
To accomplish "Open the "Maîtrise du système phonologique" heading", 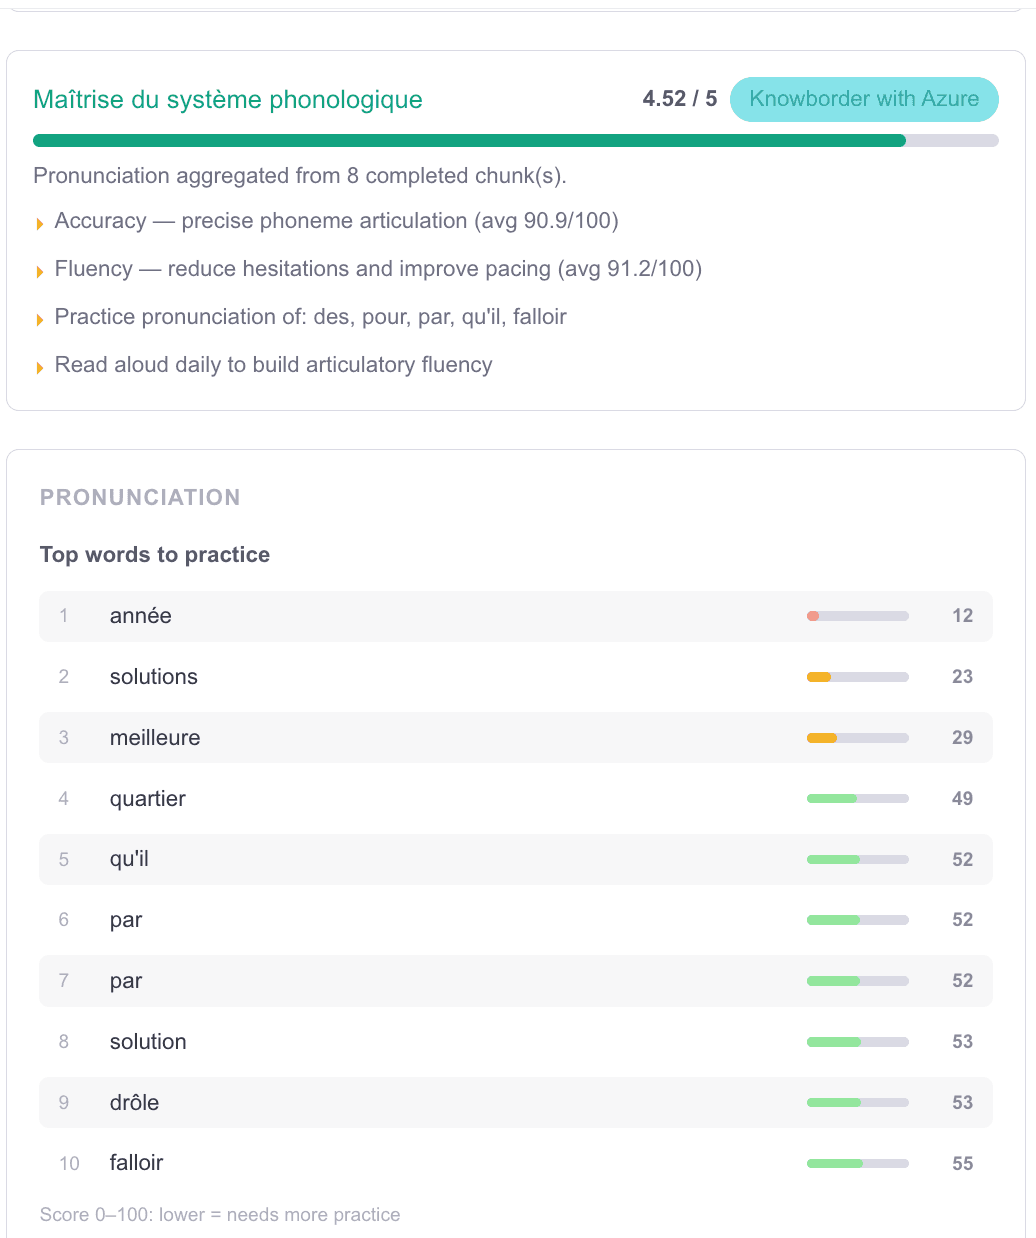I will (x=228, y=100).
